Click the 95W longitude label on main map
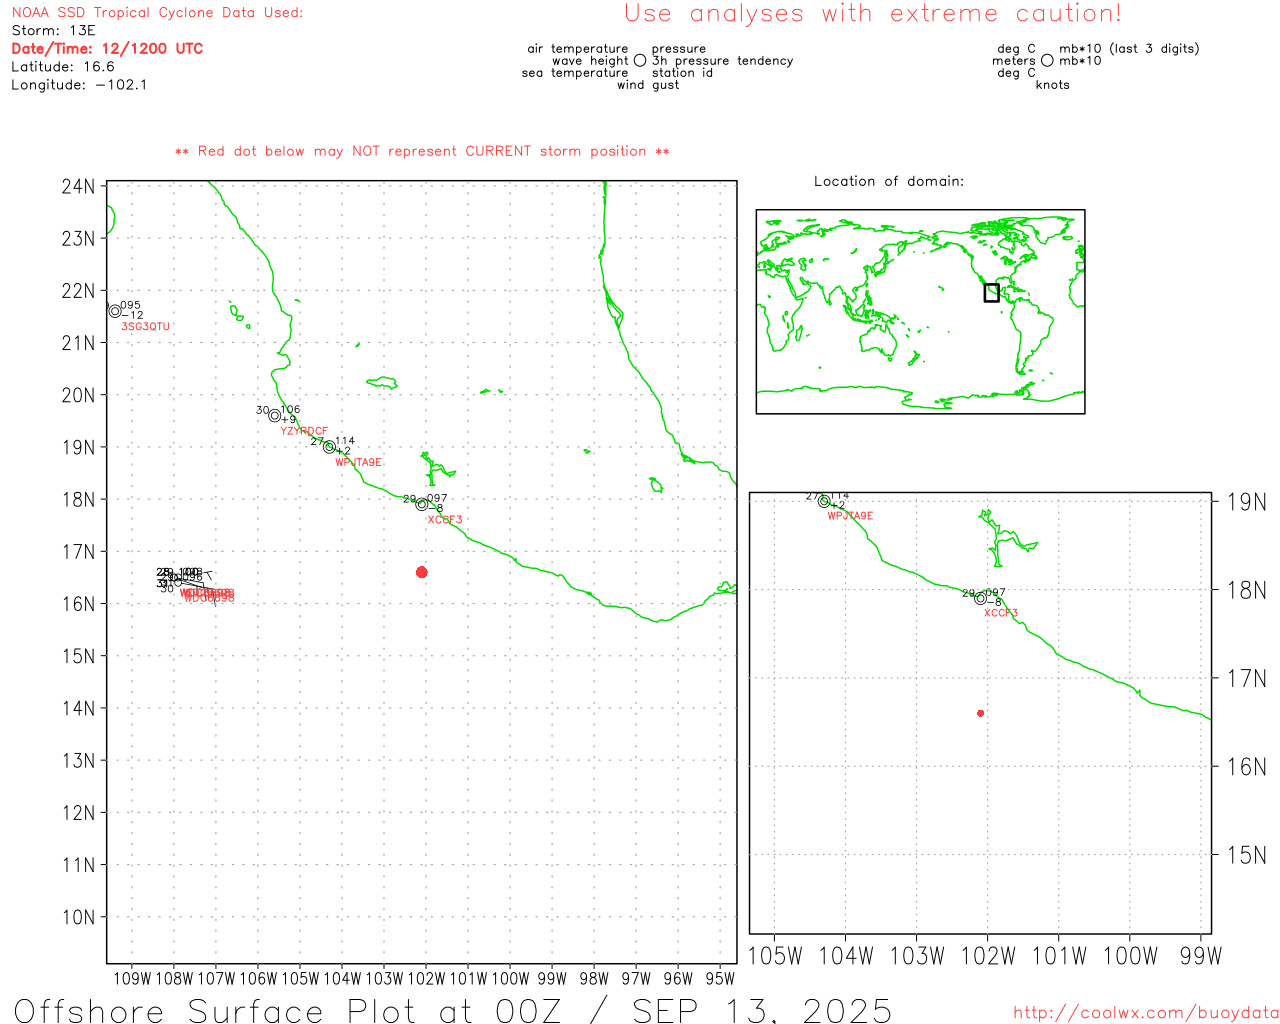1280x1024 pixels. 720,979
